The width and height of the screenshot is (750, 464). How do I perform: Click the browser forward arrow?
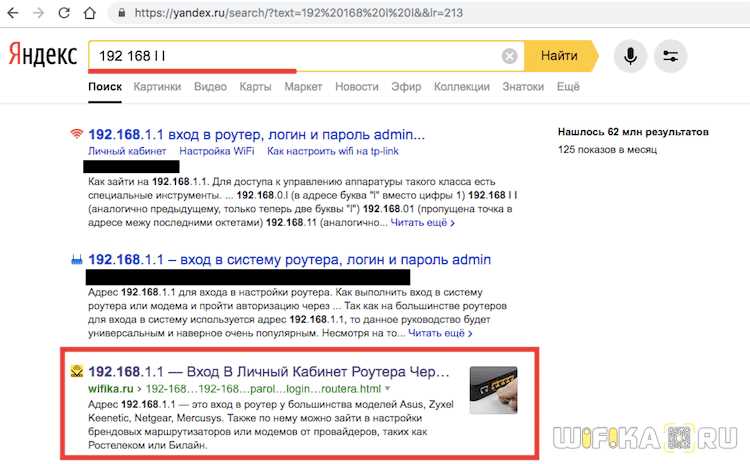[38, 13]
